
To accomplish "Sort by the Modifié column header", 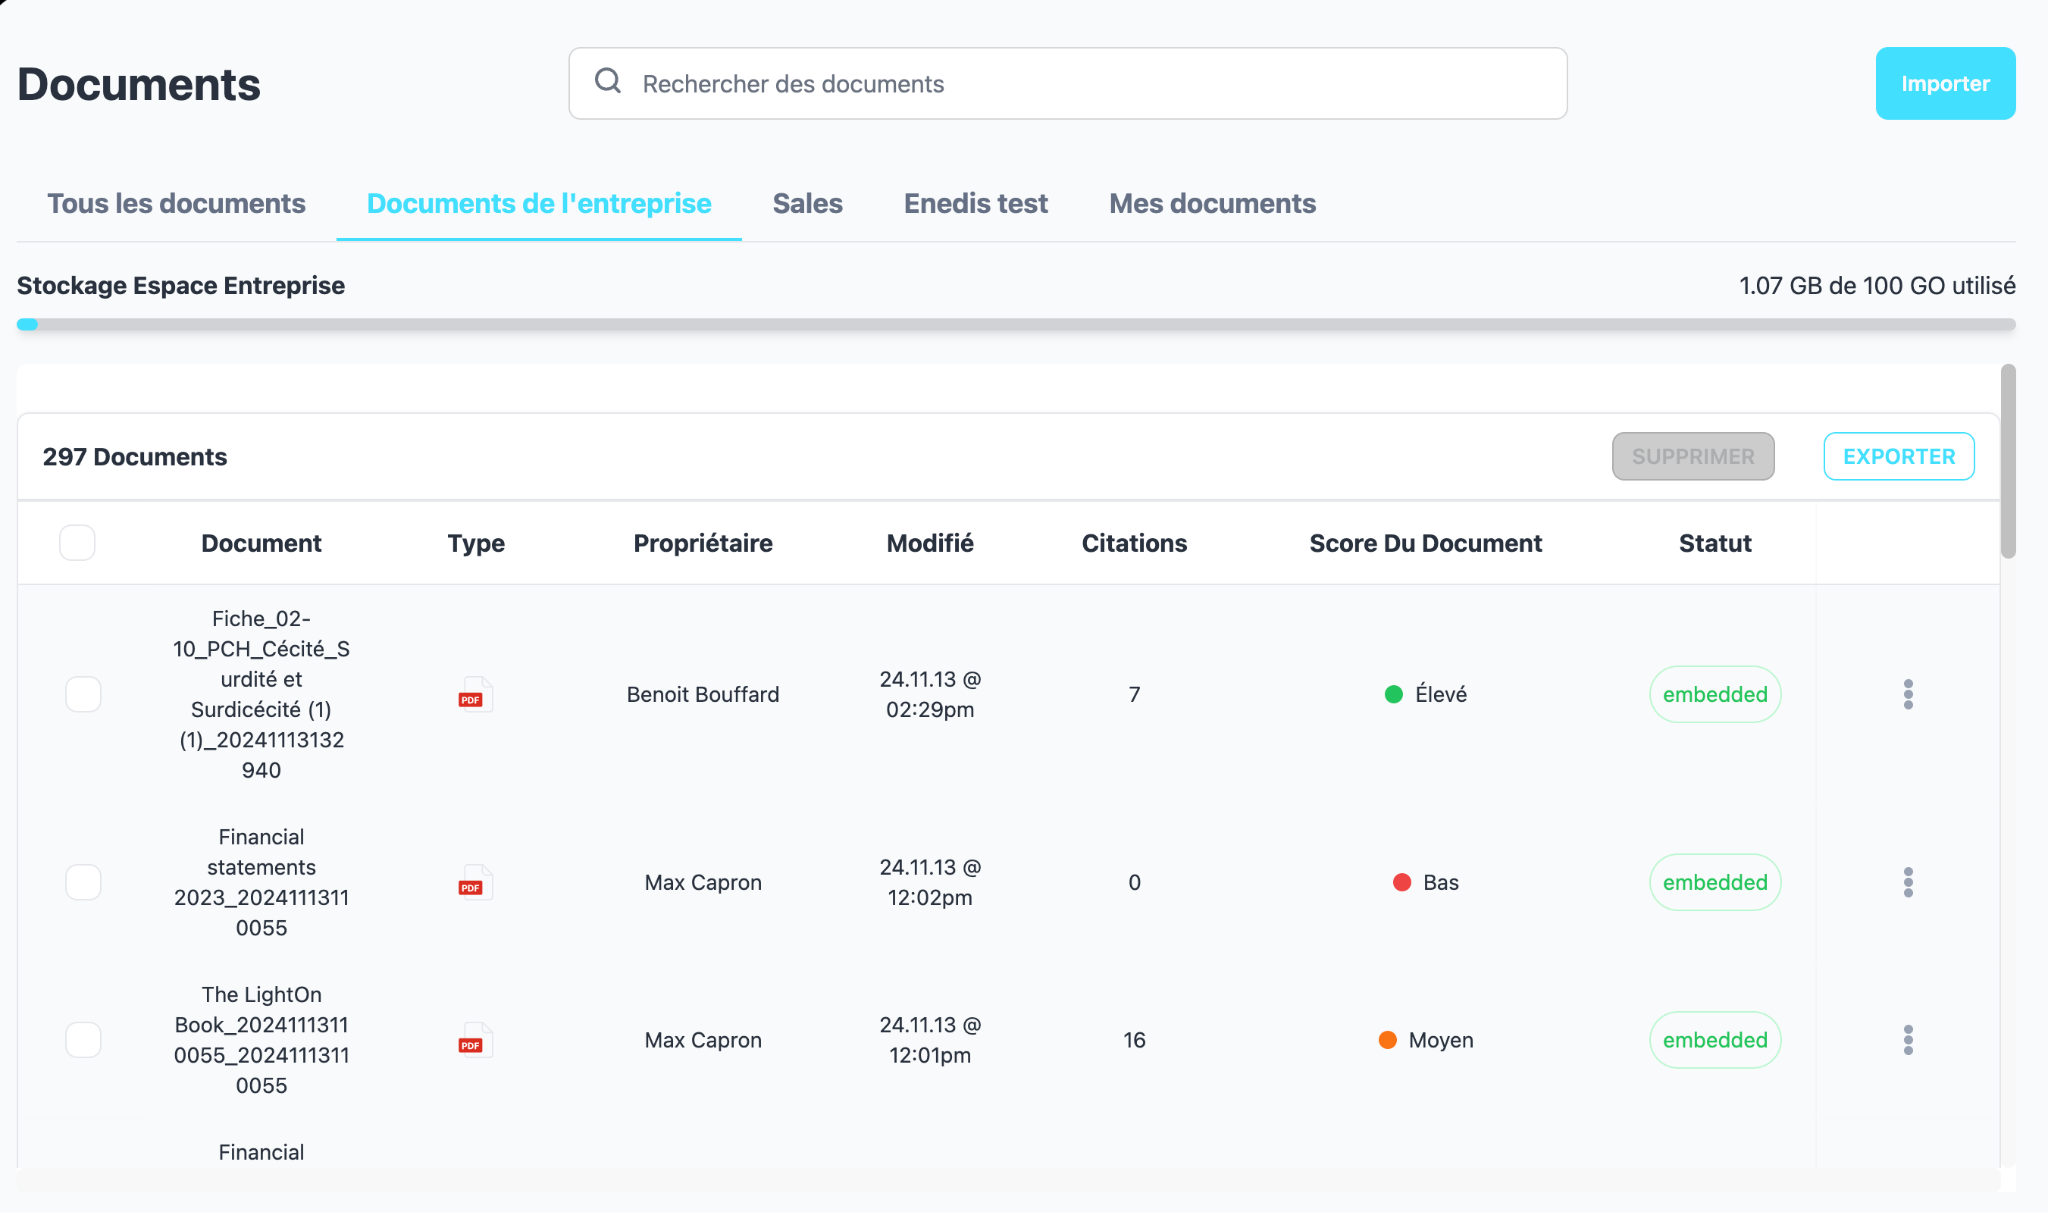I will pyautogui.click(x=929, y=543).
